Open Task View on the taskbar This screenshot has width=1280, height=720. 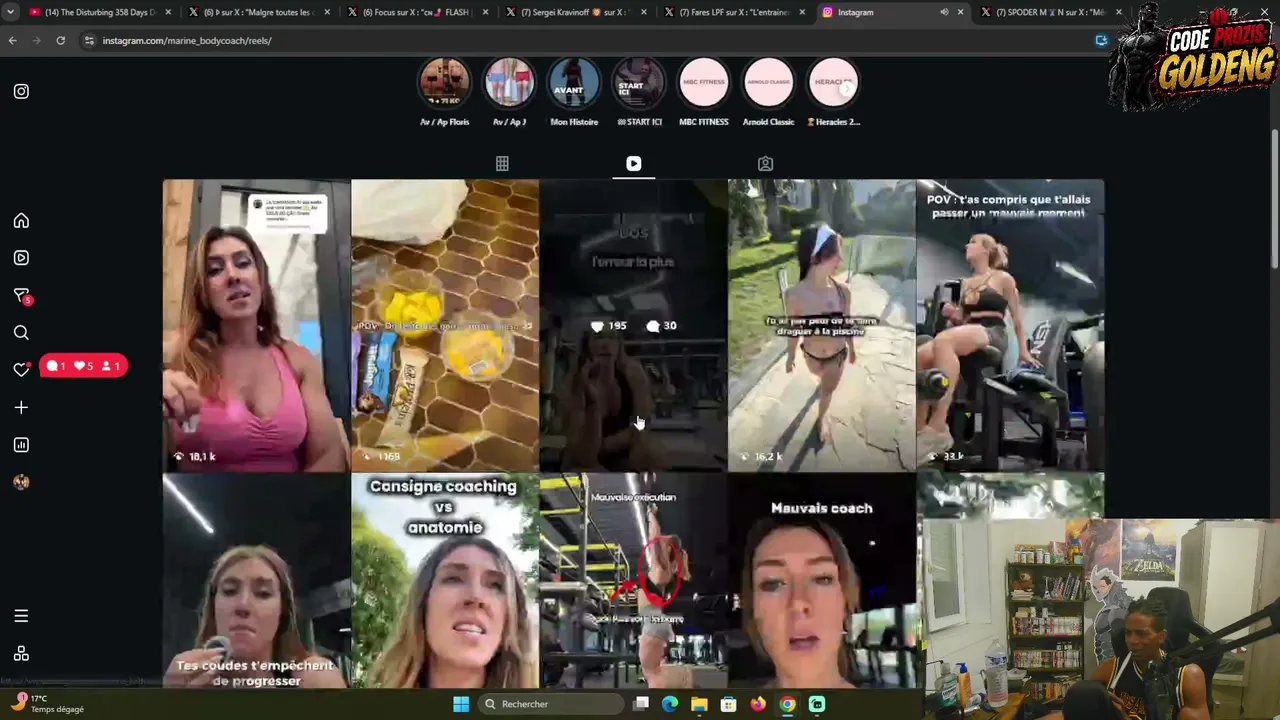coord(642,704)
